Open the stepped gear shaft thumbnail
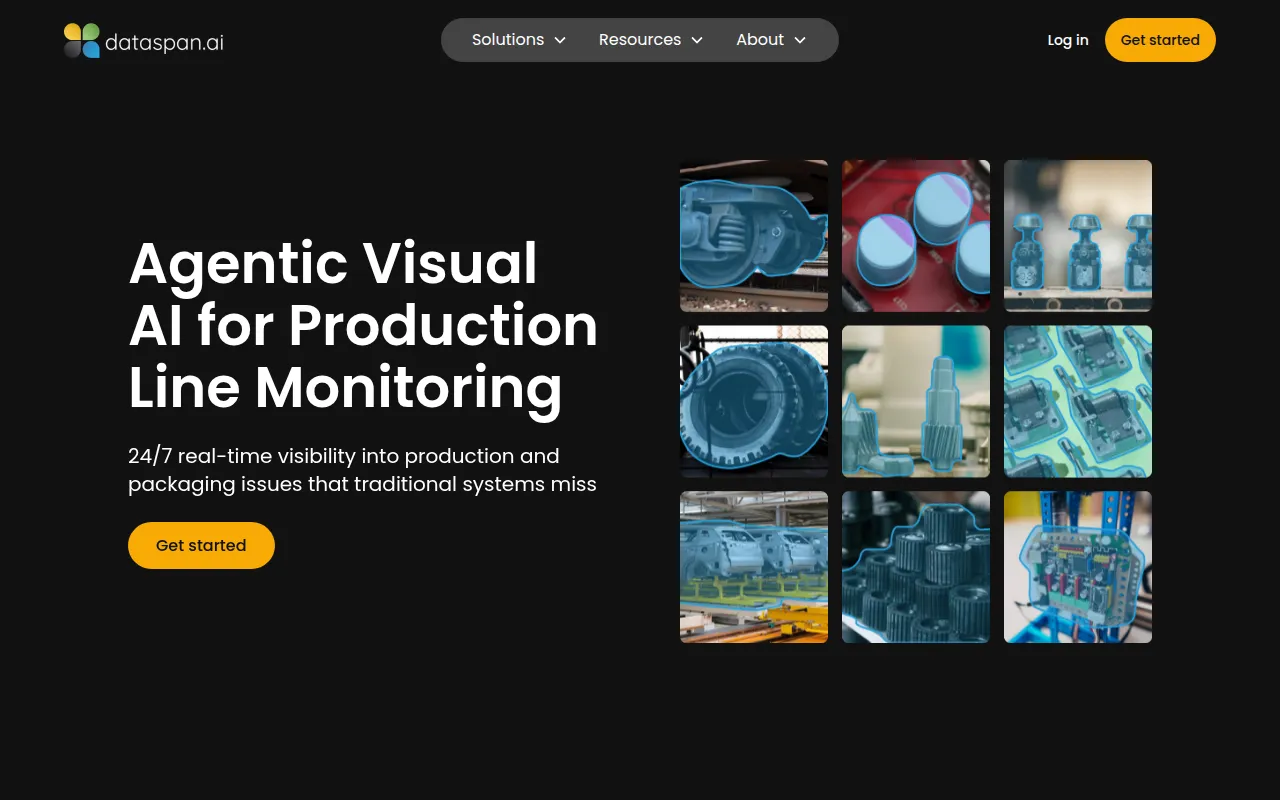Image resolution: width=1280 pixels, height=800 pixels. [916, 401]
